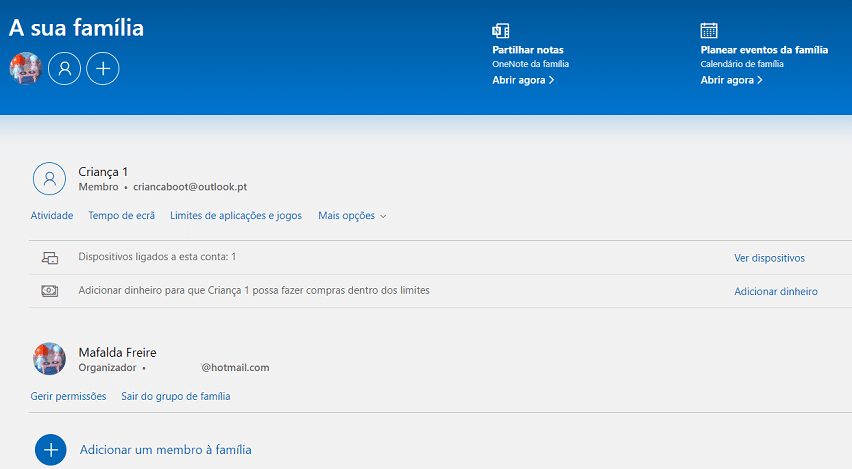Click Ver dispositivos link
Image resolution: width=852 pixels, height=469 pixels.
point(769,258)
